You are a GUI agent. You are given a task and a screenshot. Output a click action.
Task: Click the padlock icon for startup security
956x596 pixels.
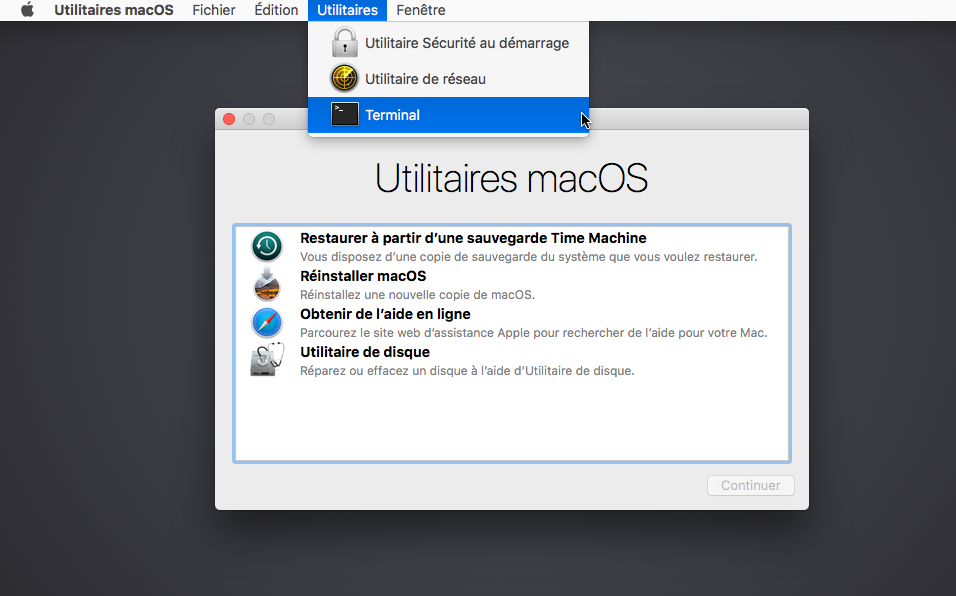point(344,43)
